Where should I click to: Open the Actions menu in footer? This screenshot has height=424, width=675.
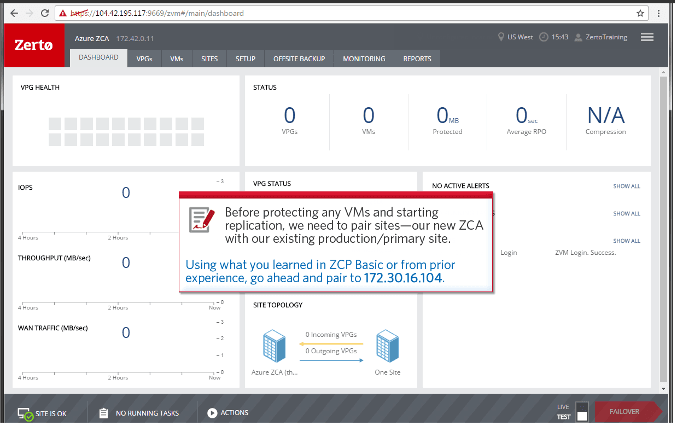tap(228, 413)
